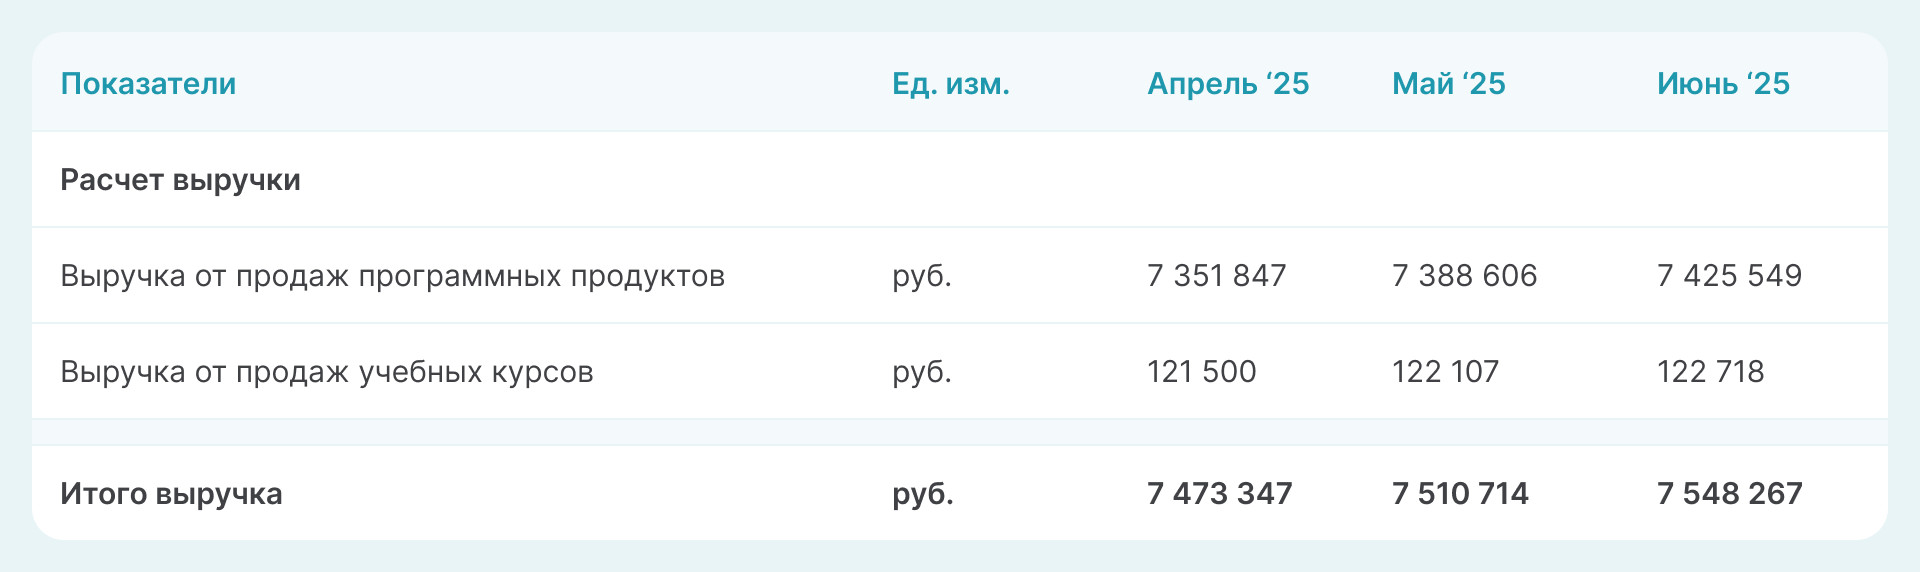Select April software revenue value 7 351 847
The height and width of the screenshot is (572, 1920).
pos(1216,276)
